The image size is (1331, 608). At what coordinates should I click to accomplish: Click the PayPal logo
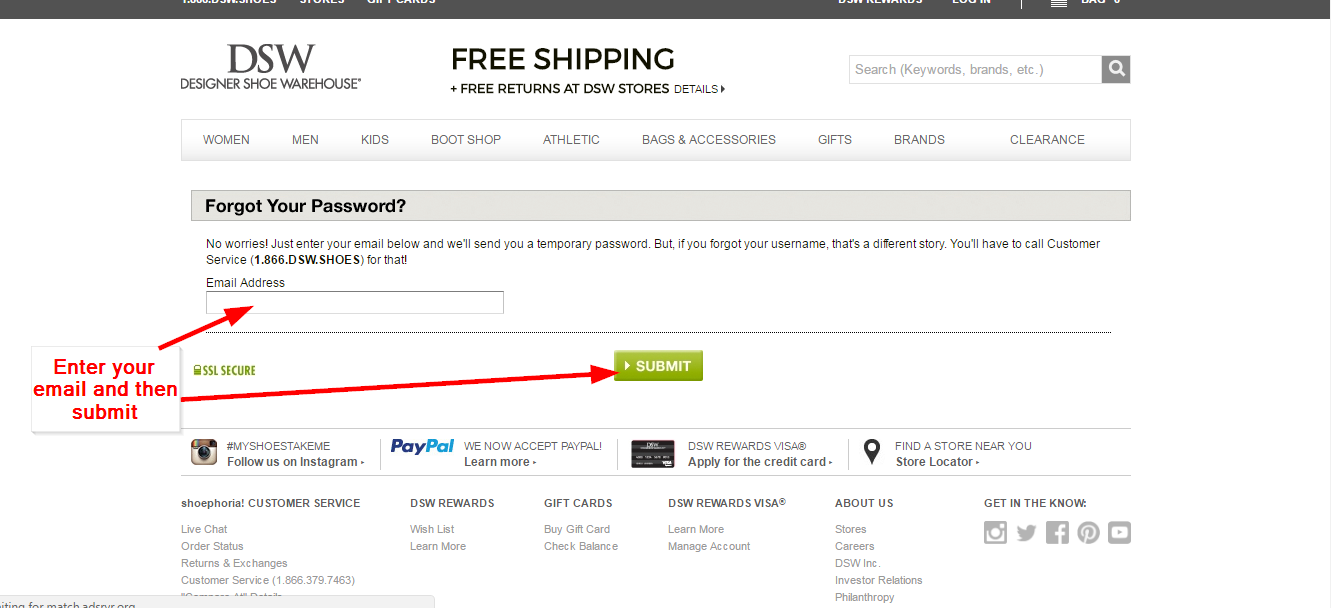click(x=422, y=446)
